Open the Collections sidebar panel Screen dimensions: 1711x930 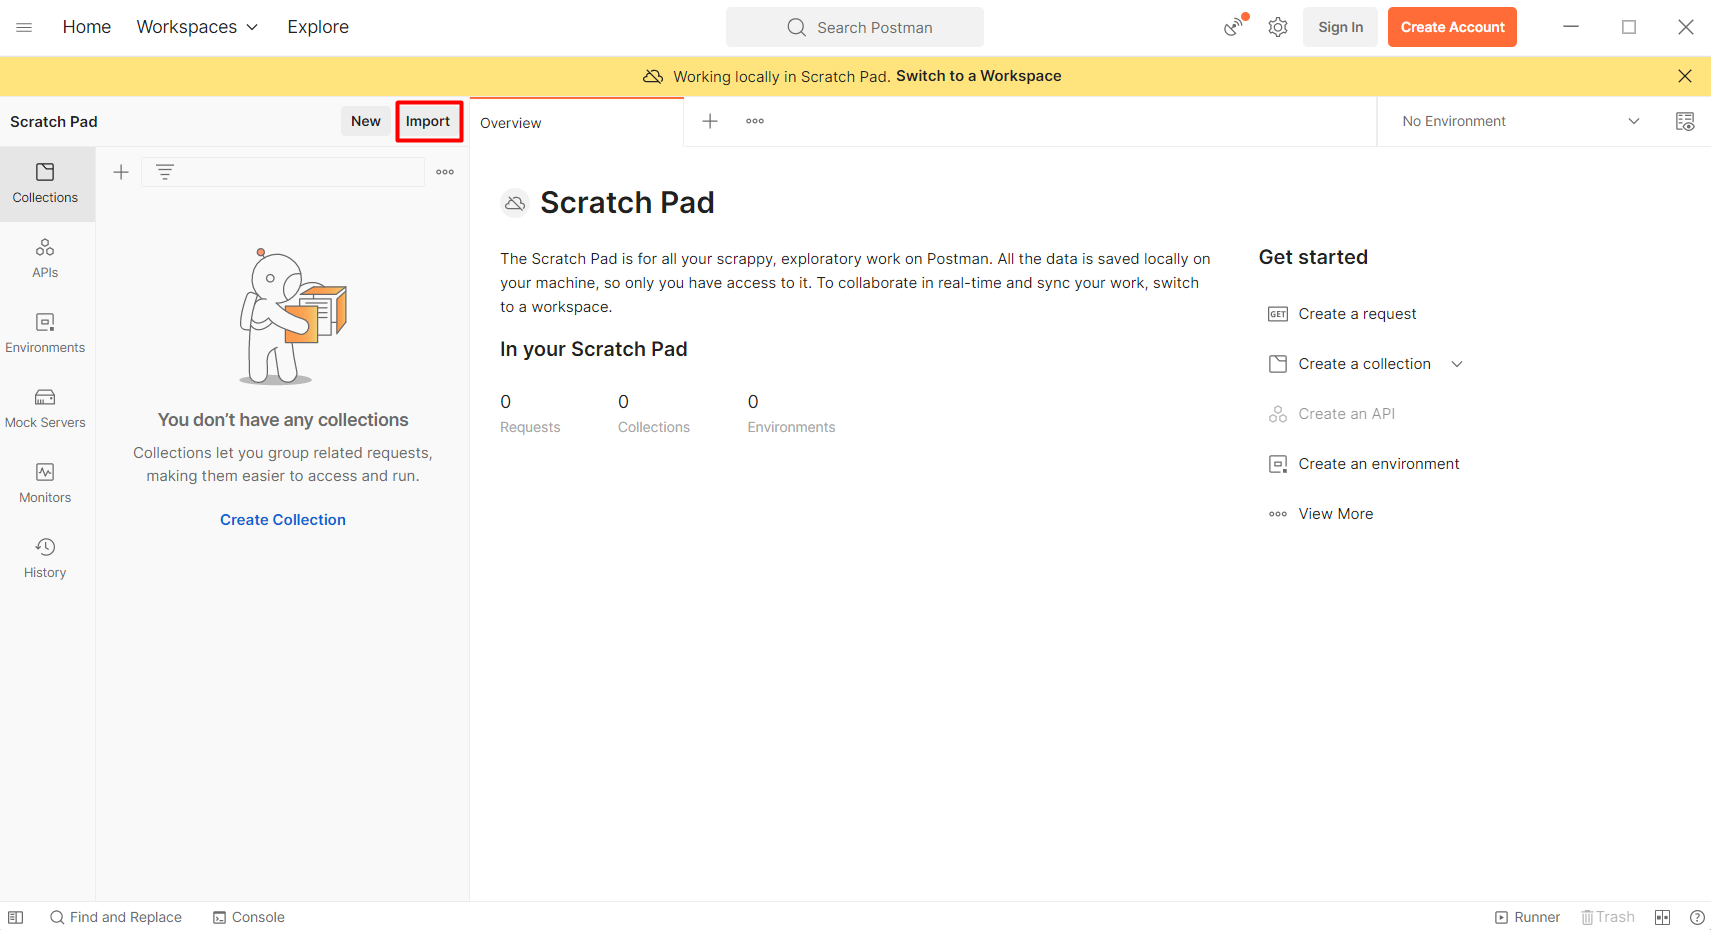pos(45,183)
